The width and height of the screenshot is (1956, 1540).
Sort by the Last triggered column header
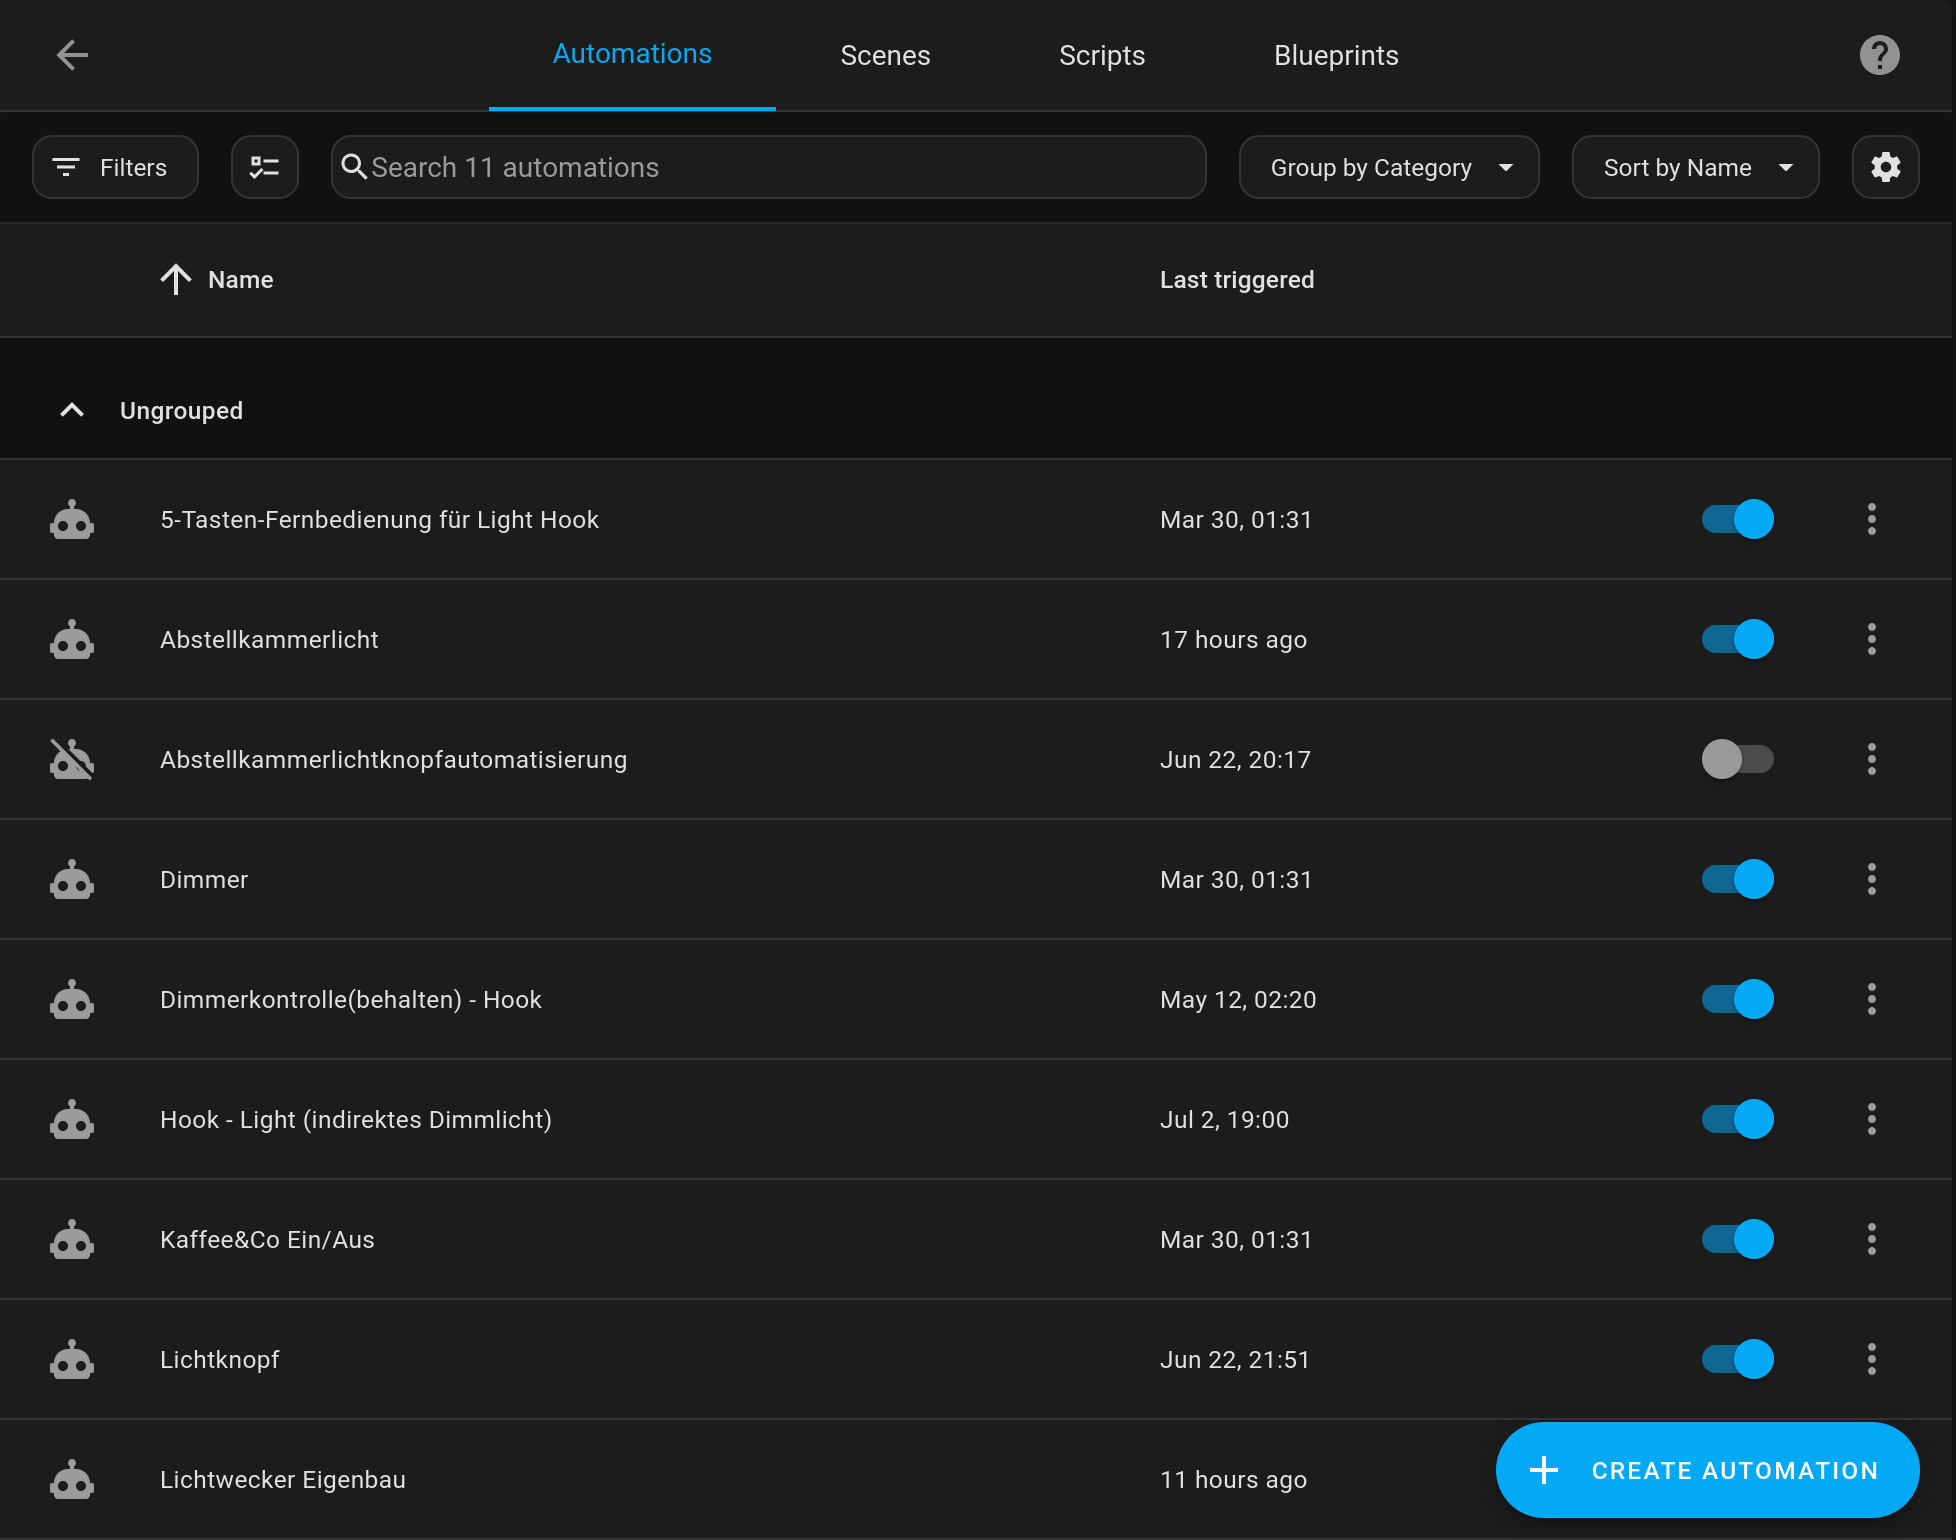click(1237, 280)
